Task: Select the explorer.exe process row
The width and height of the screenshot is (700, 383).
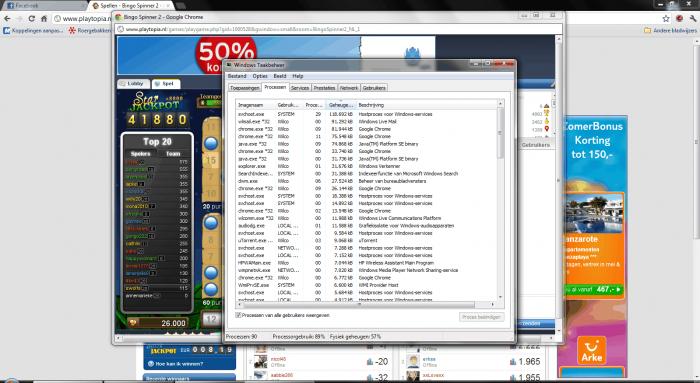Action: (x=366, y=166)
